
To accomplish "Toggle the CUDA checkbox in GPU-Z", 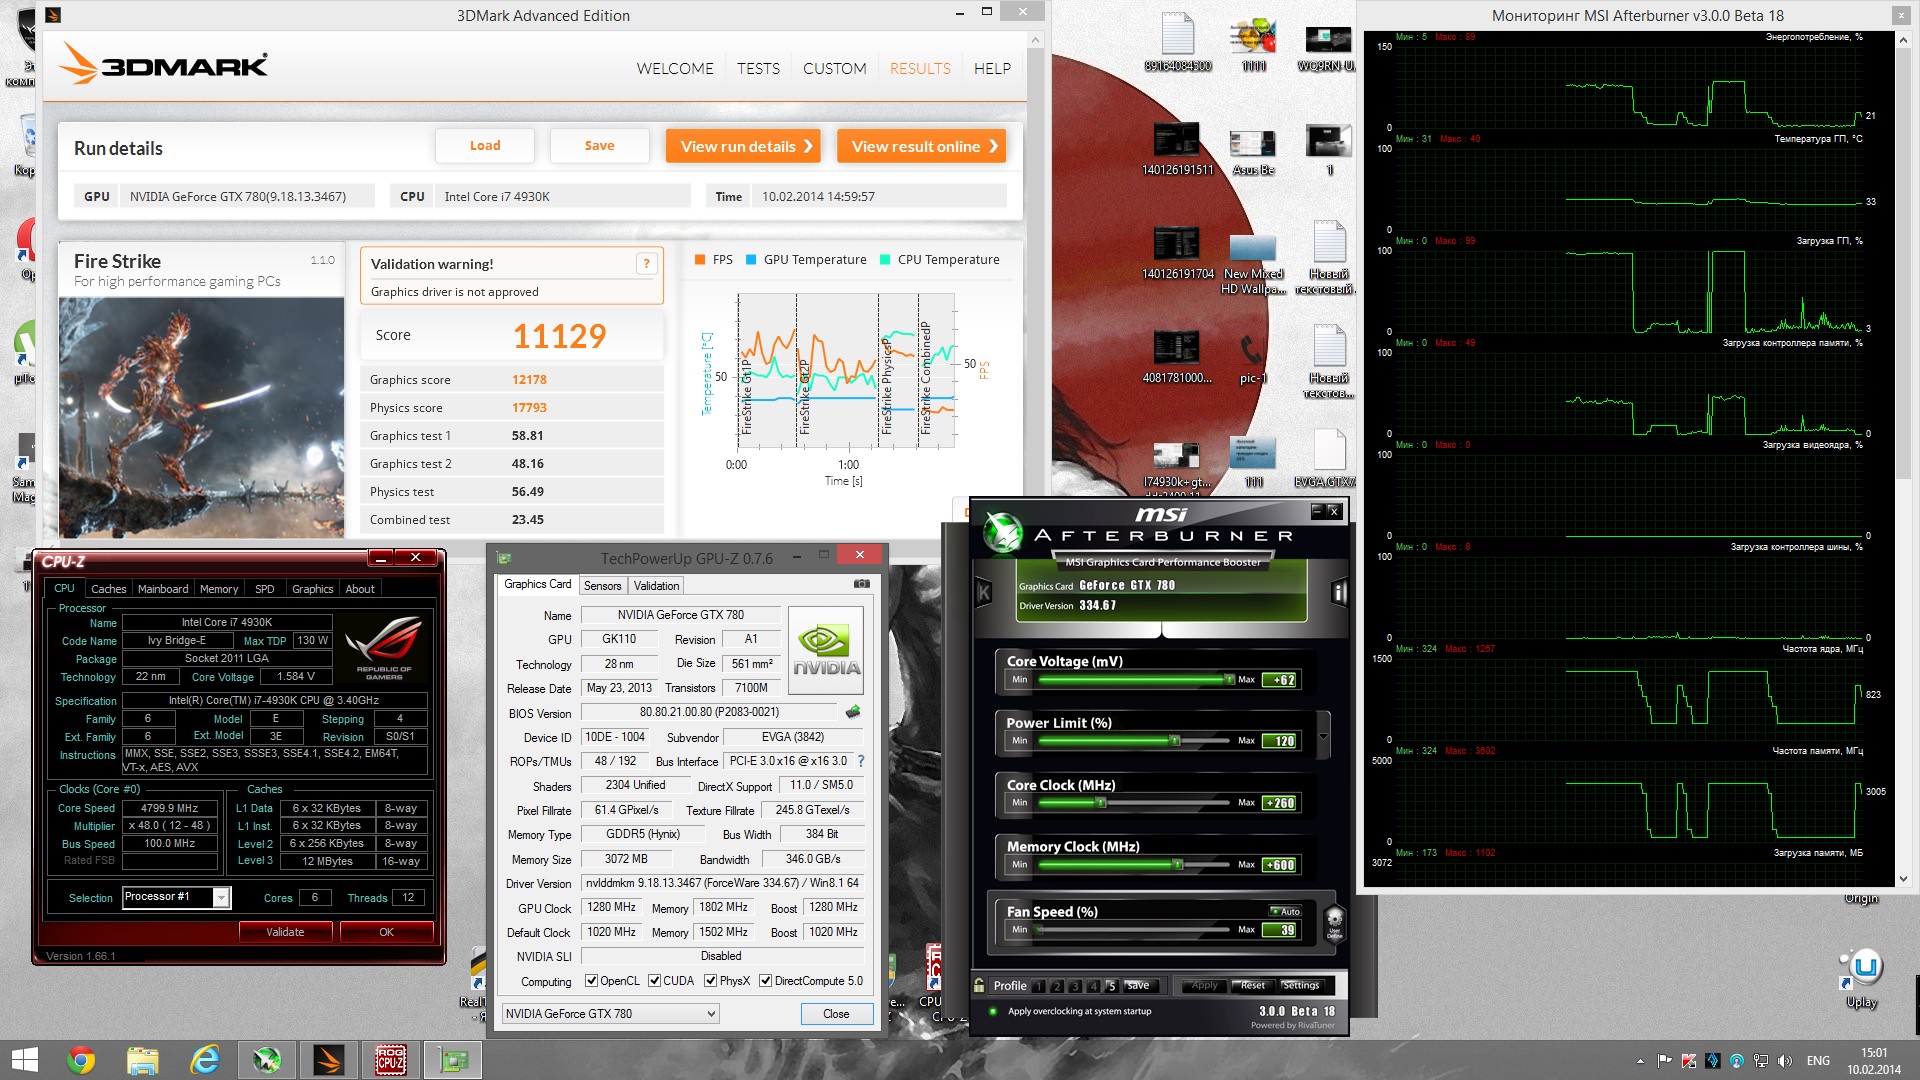I will tap(655, 981).
